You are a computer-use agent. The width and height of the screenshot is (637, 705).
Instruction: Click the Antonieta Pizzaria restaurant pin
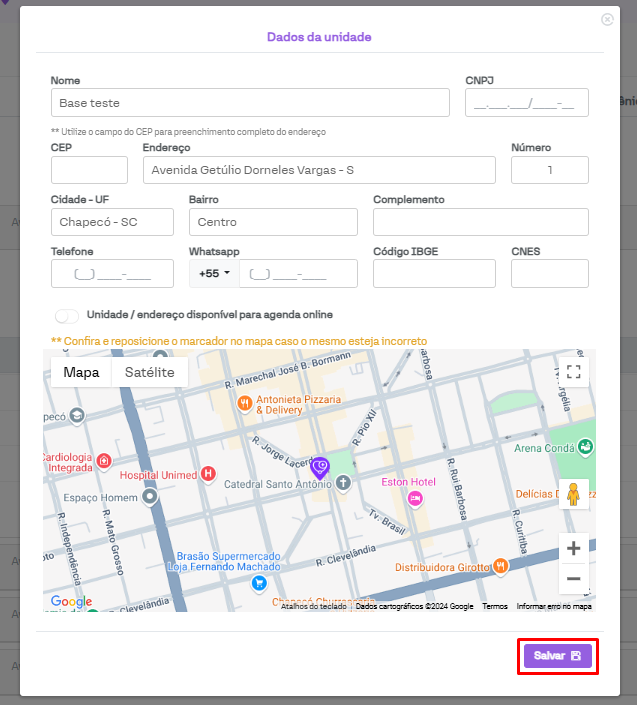(244, 403)
